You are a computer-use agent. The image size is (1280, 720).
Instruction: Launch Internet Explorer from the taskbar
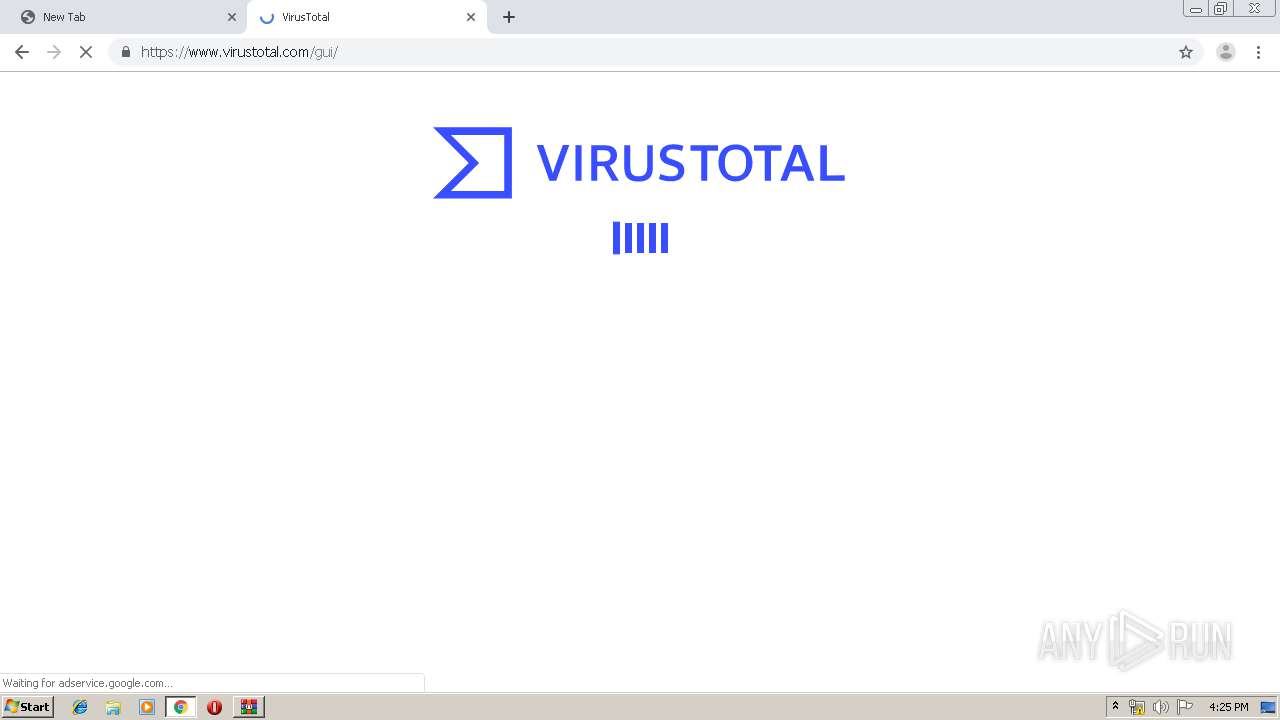(x=80, y=707)
